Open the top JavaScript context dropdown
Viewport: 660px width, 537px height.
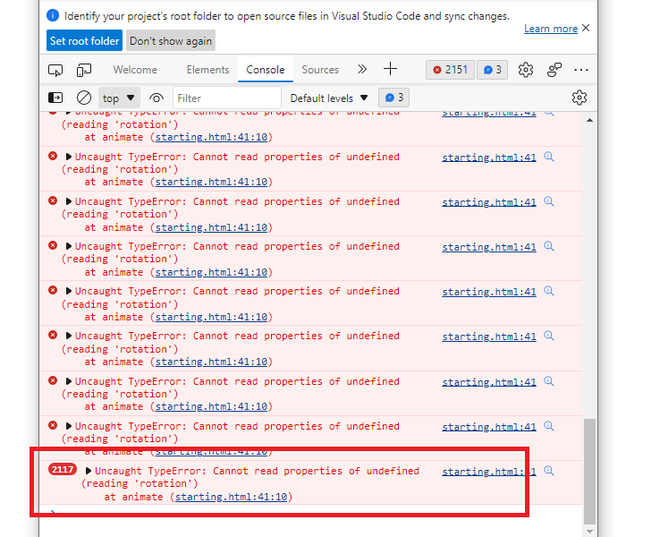pos(119,98)
